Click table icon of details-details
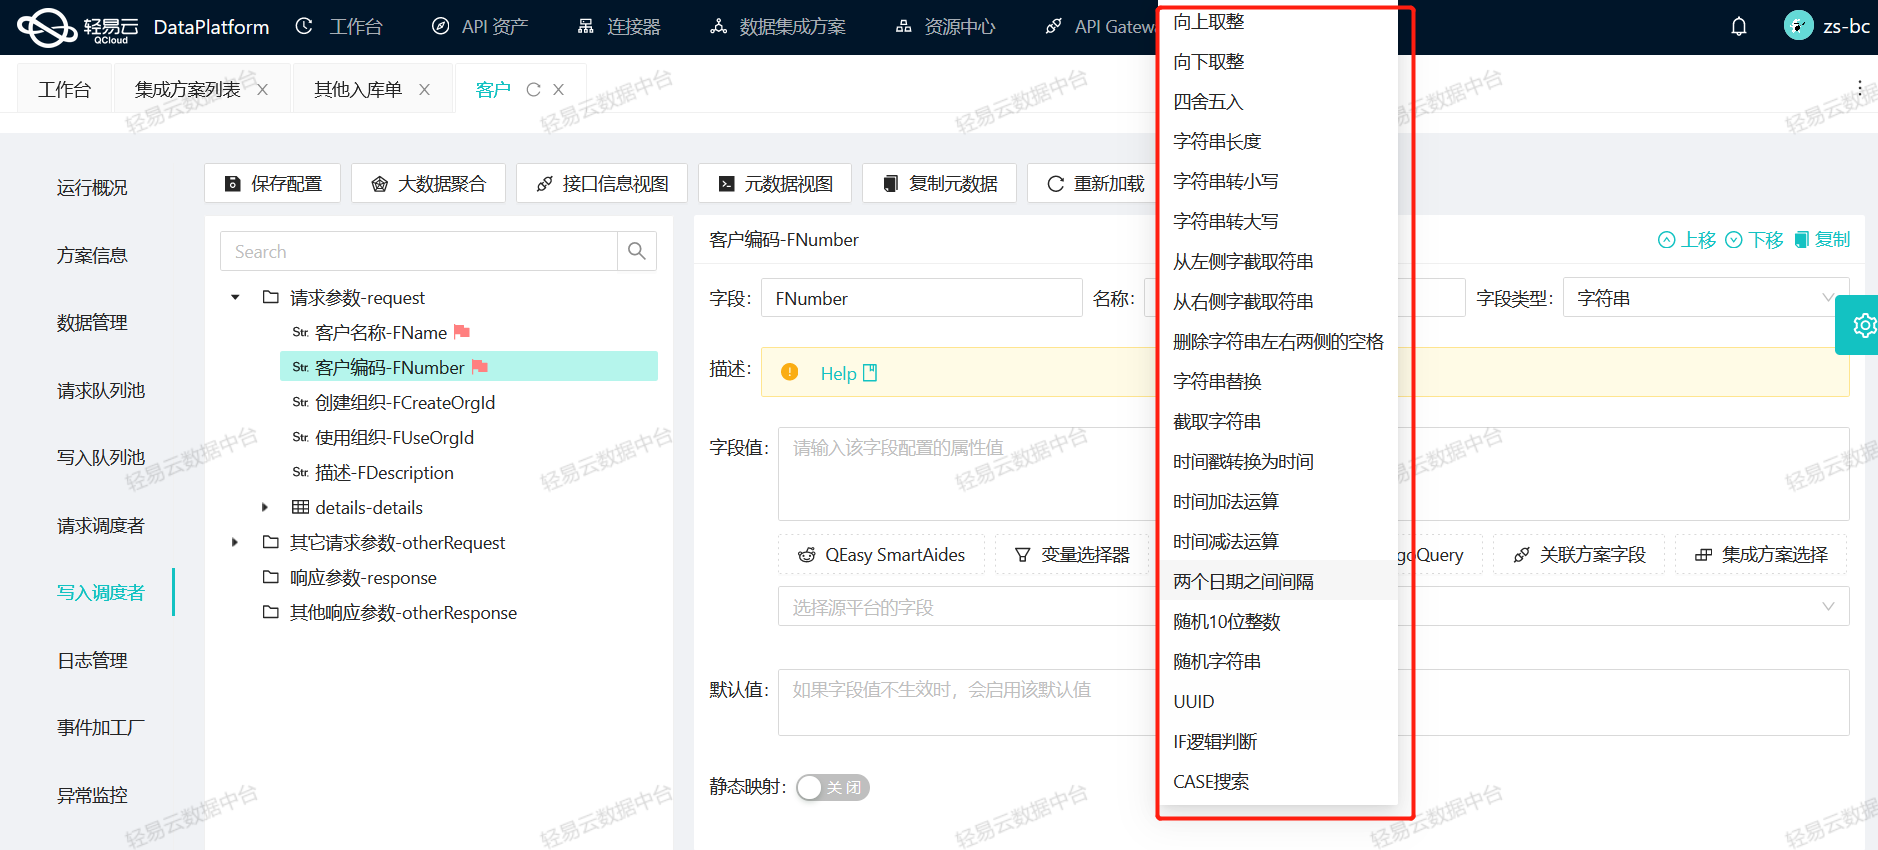The height and width of the screenshot is (850, 1878). point(300,507)
